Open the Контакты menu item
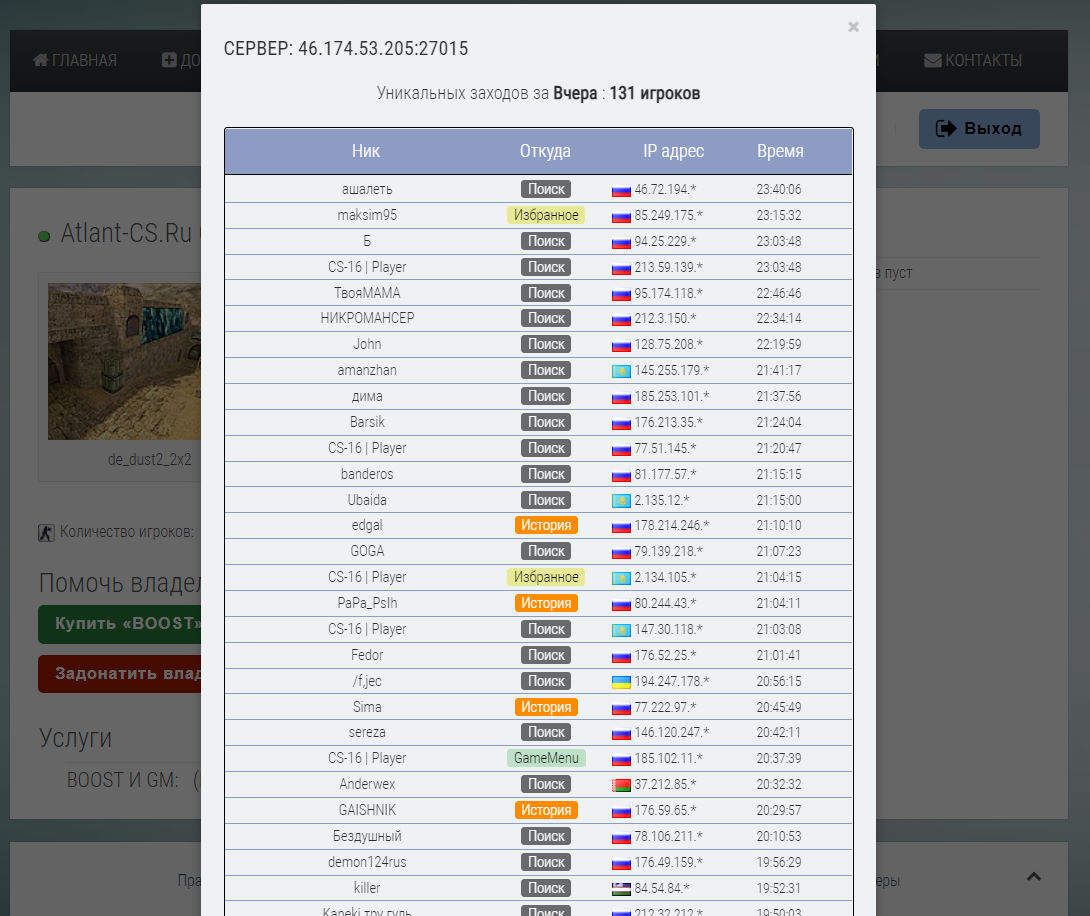Screen dimensions: 1090x916 pos(973,60)
